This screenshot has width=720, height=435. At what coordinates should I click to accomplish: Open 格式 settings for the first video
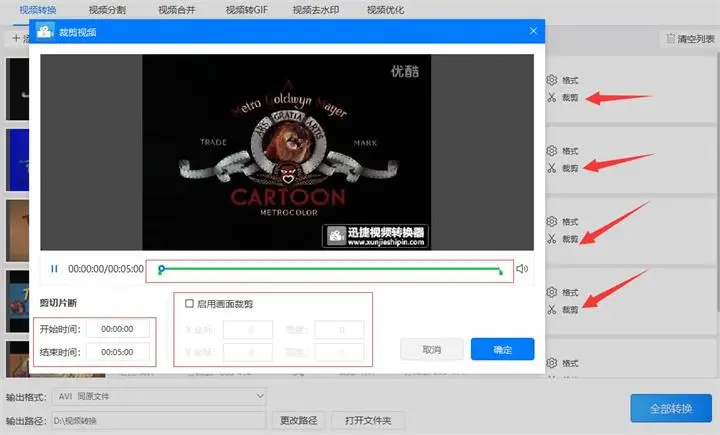coord(563,80)
